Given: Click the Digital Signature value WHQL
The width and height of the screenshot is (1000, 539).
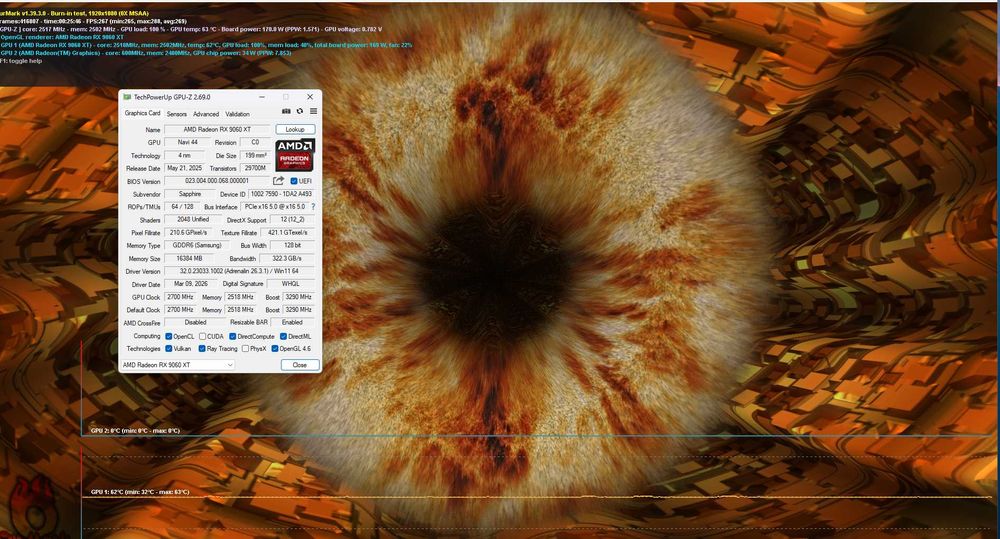Looking at the screenshot, I should pyautogui.click(x=291, y=284).
